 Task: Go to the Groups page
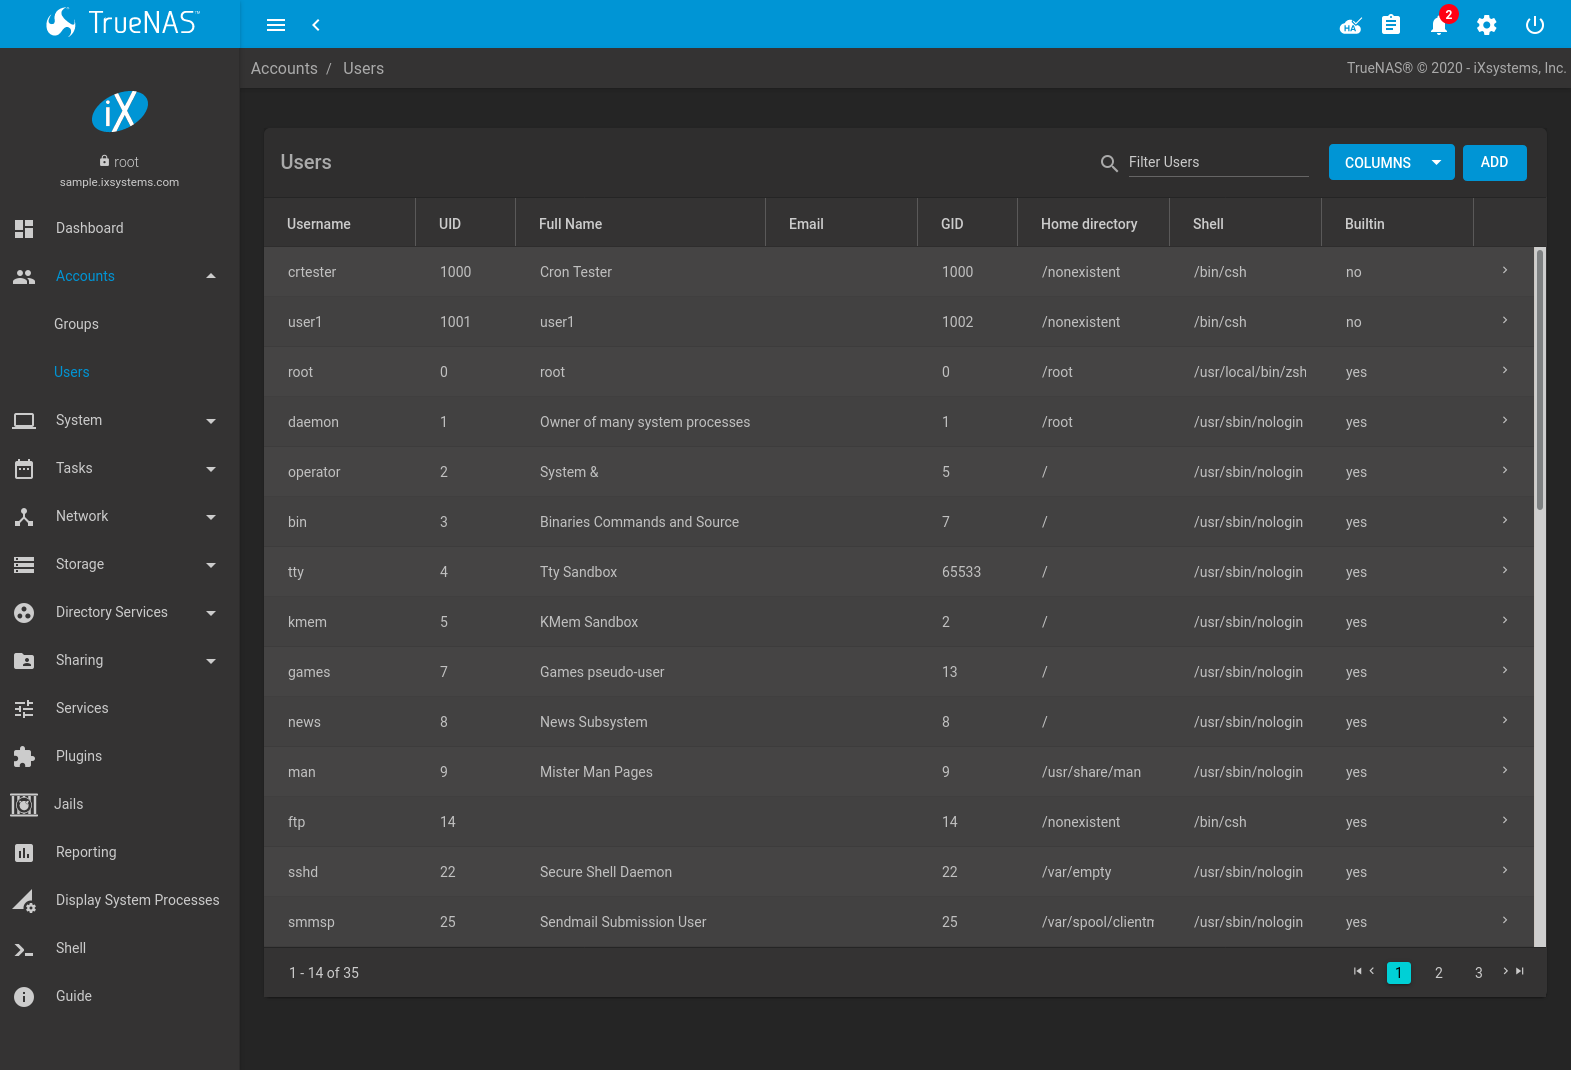click(76, 324)
